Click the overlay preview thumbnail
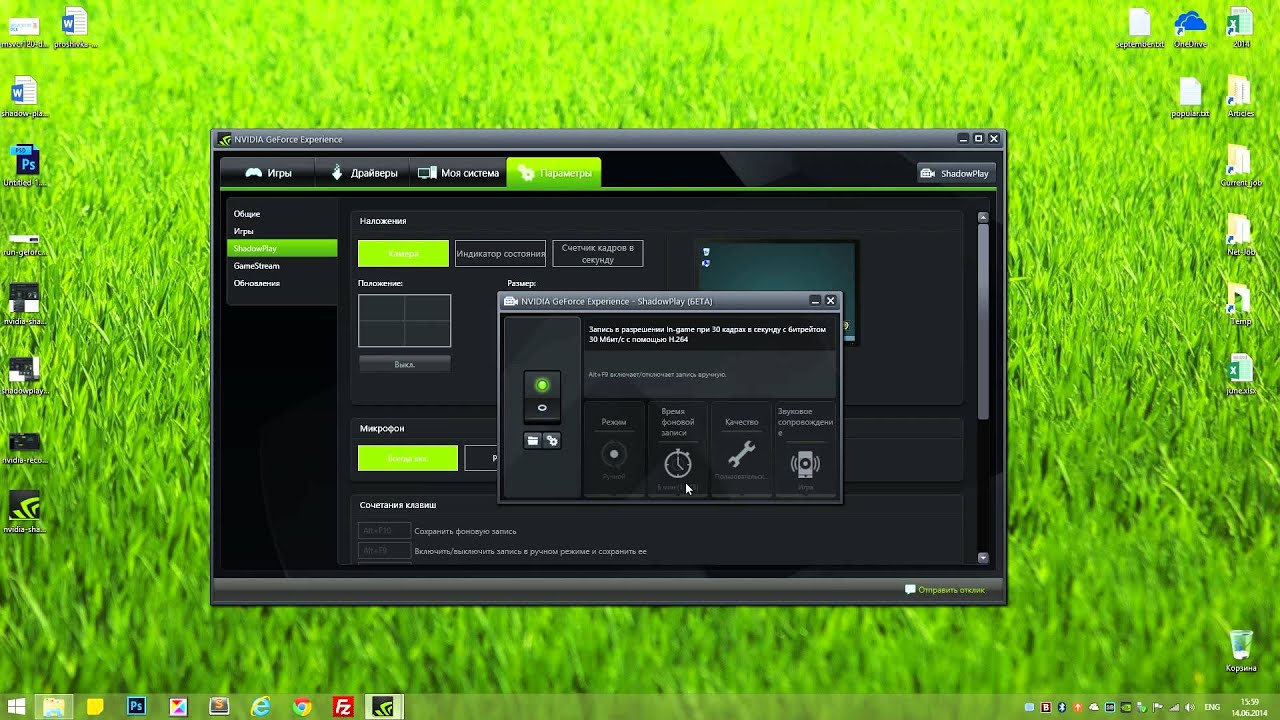The image size is (1280, 720). point(777,292)
